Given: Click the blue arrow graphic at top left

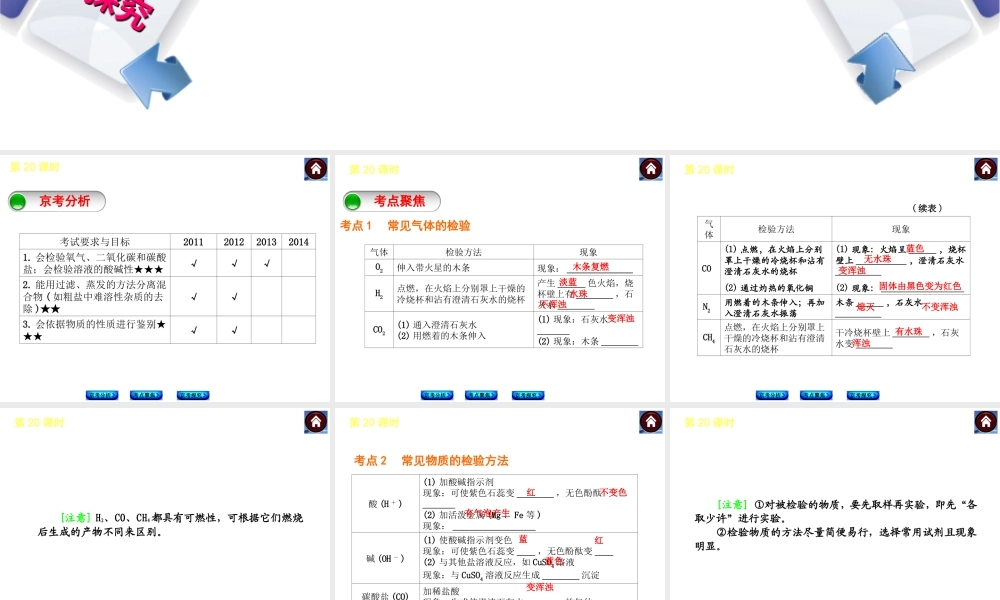Looking at the screenshot, I should (156, 75).
